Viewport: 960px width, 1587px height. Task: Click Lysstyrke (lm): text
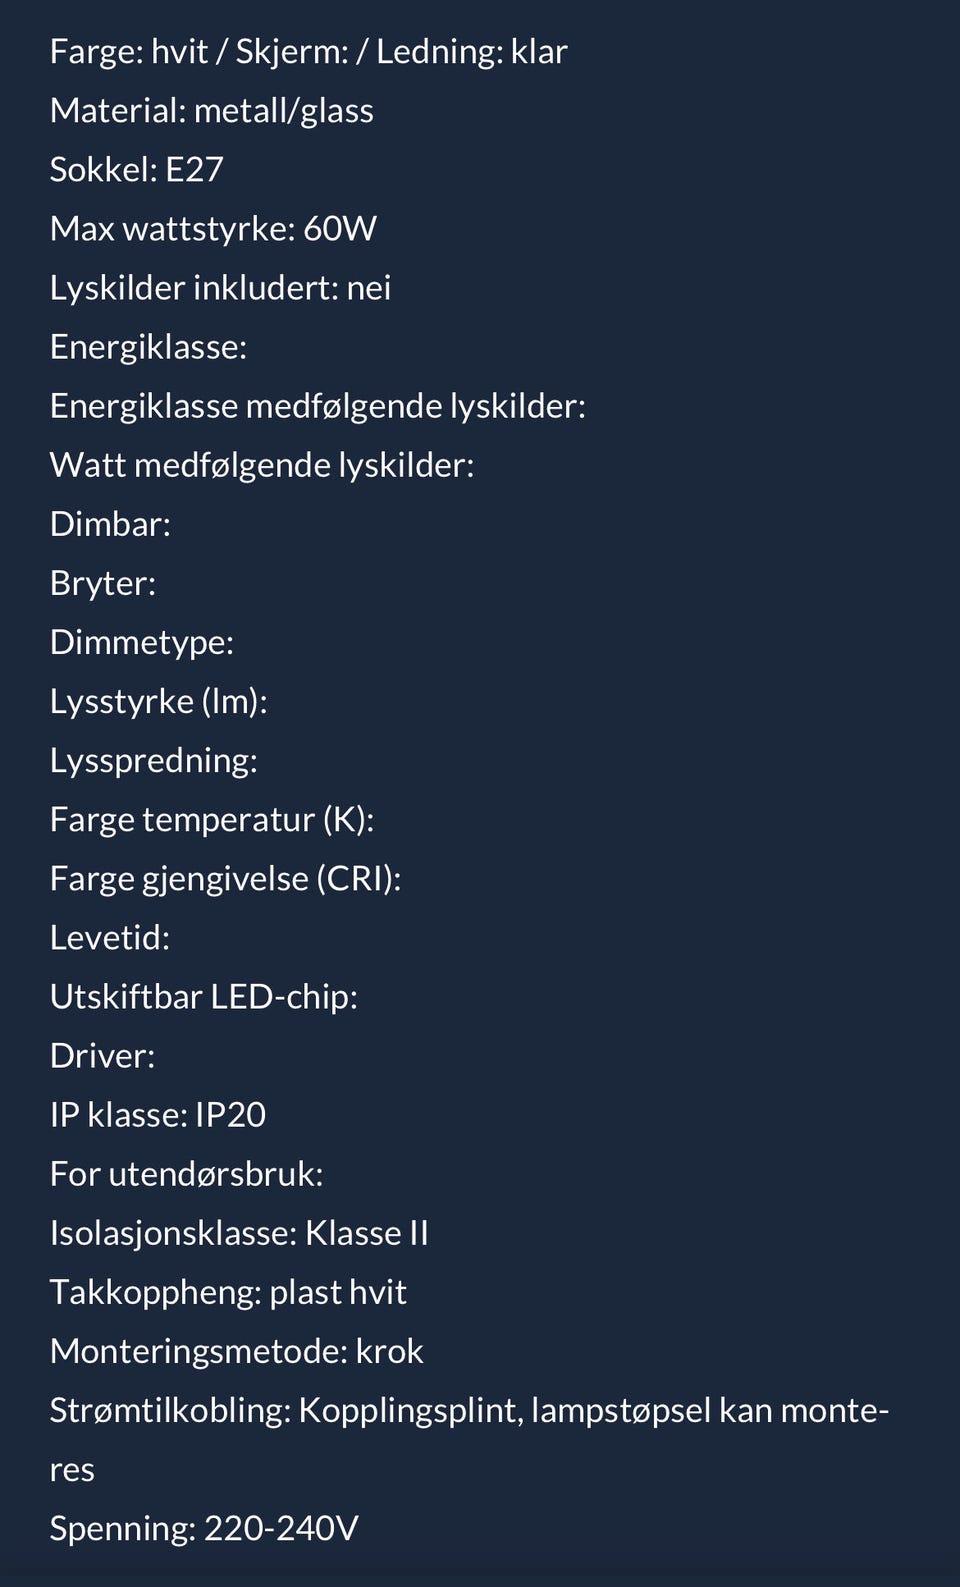tap(159, 701)
